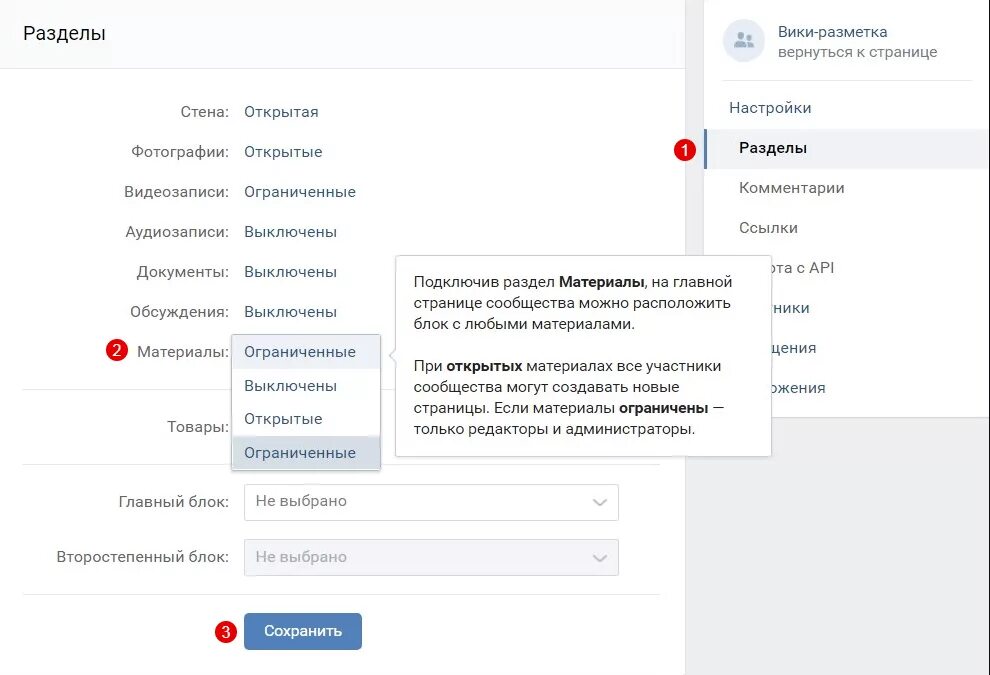
Task: Open the Вики-разметка community title link
Action: [832, 32]
